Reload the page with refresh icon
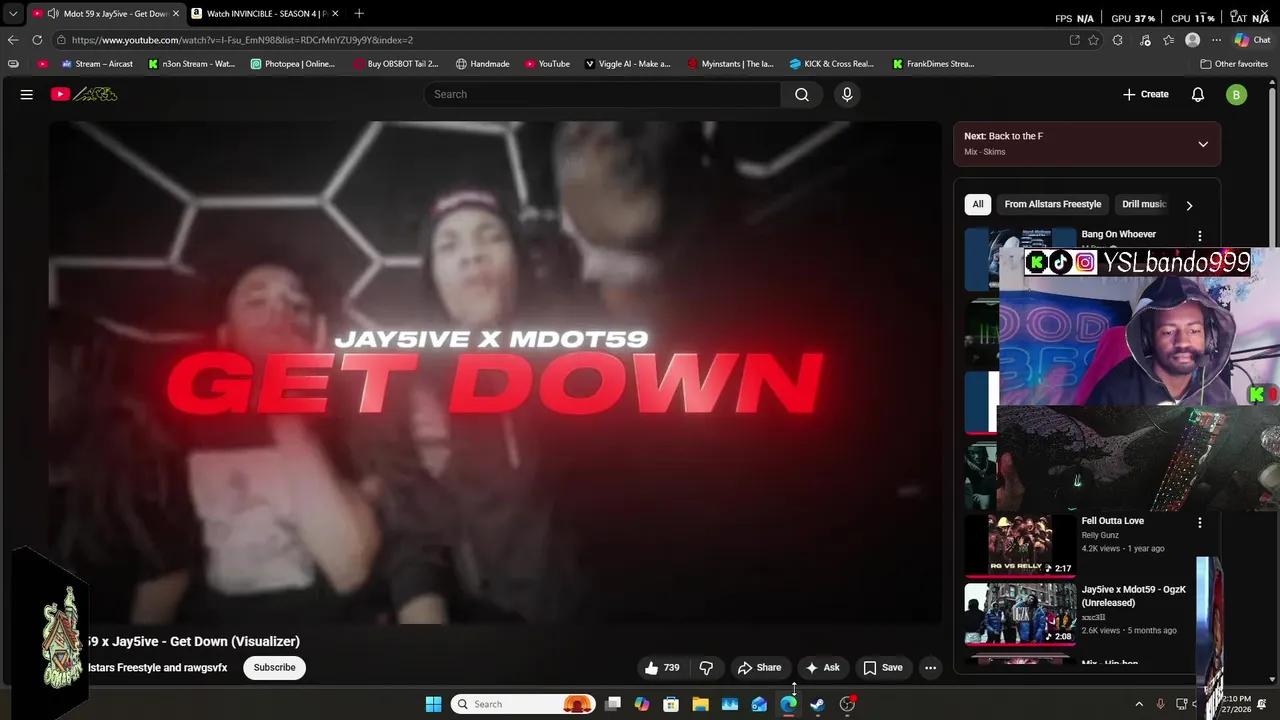The width and height of the screenshot is (1280, 720). (x=37, y=40)
